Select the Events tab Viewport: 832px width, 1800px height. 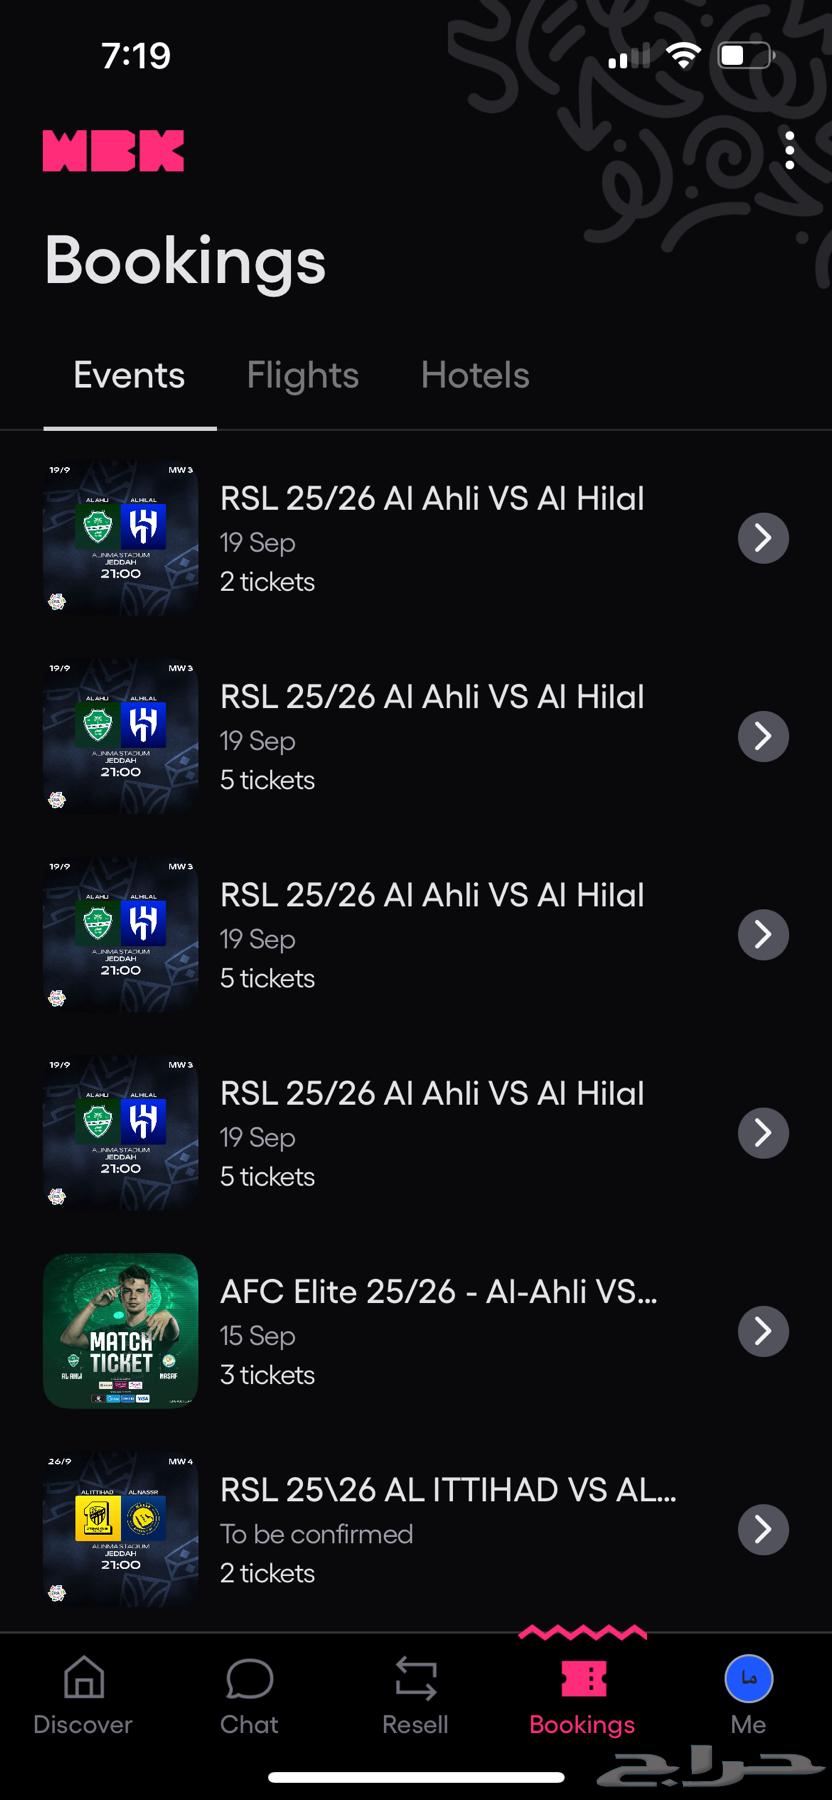(128, 375)
